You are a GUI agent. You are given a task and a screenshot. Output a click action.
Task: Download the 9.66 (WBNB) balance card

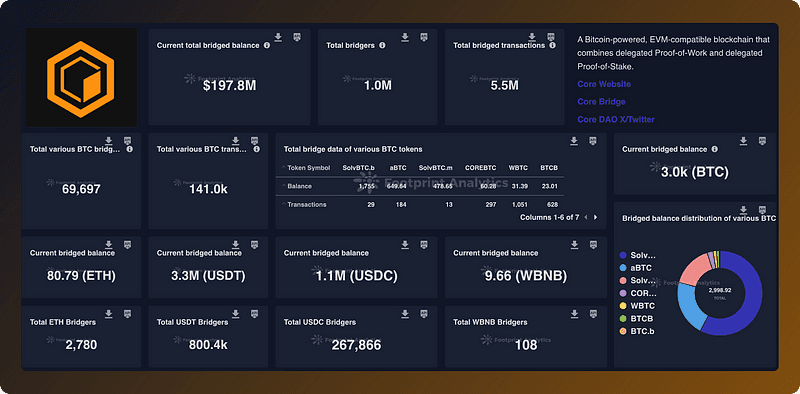[x=574, y=244]
